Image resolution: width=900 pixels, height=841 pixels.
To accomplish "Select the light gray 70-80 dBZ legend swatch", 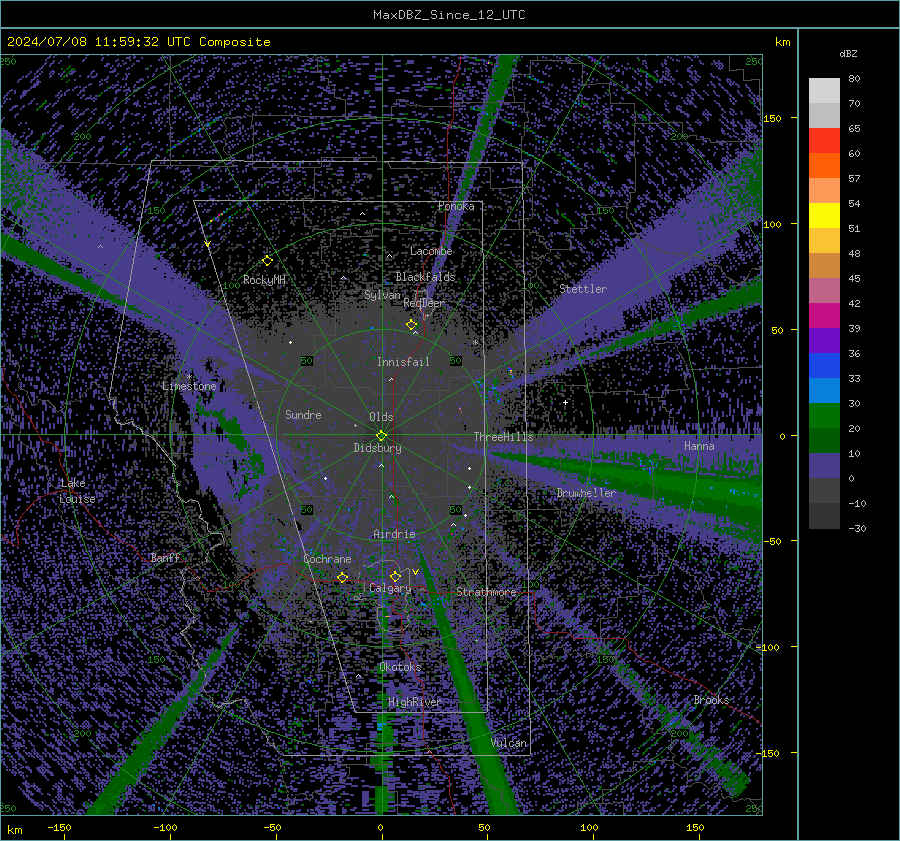I will coord(824,91).
